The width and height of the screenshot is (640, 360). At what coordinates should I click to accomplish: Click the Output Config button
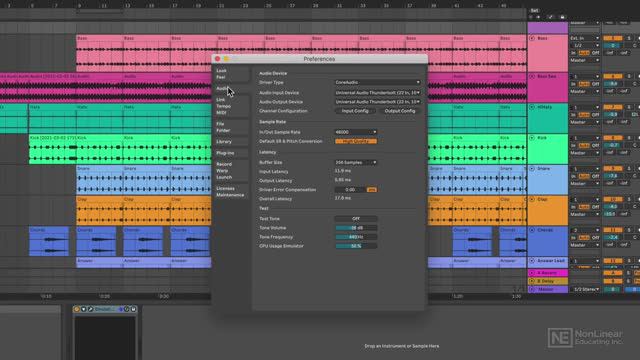[x=400, y=111]
